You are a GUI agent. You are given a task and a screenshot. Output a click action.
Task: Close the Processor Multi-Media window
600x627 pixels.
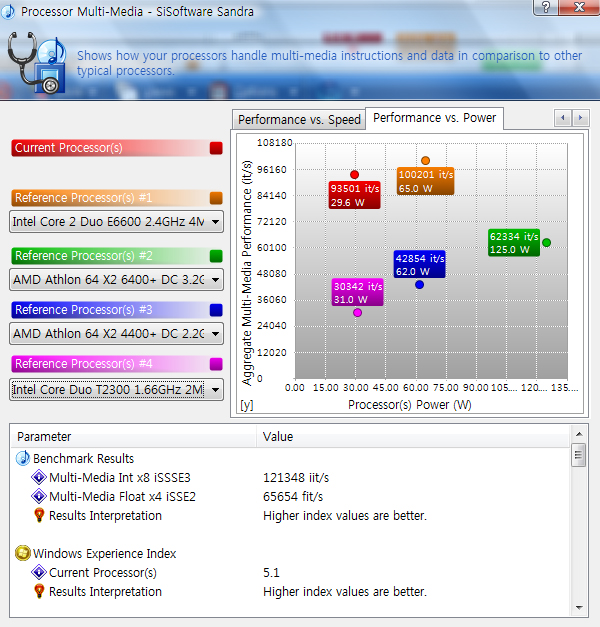pyautogui.click(x=579, y=7)
